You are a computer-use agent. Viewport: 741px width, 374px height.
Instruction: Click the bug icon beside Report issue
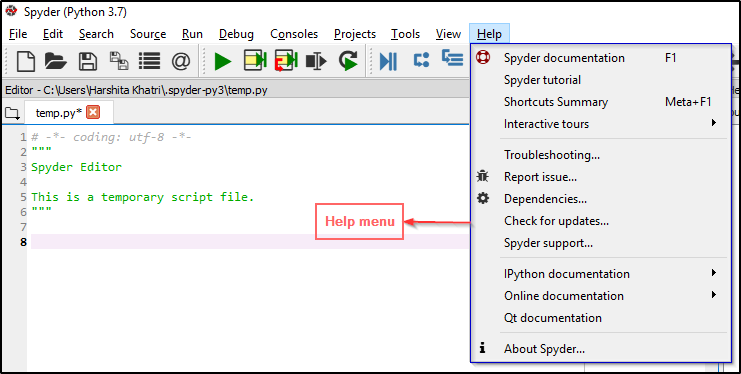(483, 177)
